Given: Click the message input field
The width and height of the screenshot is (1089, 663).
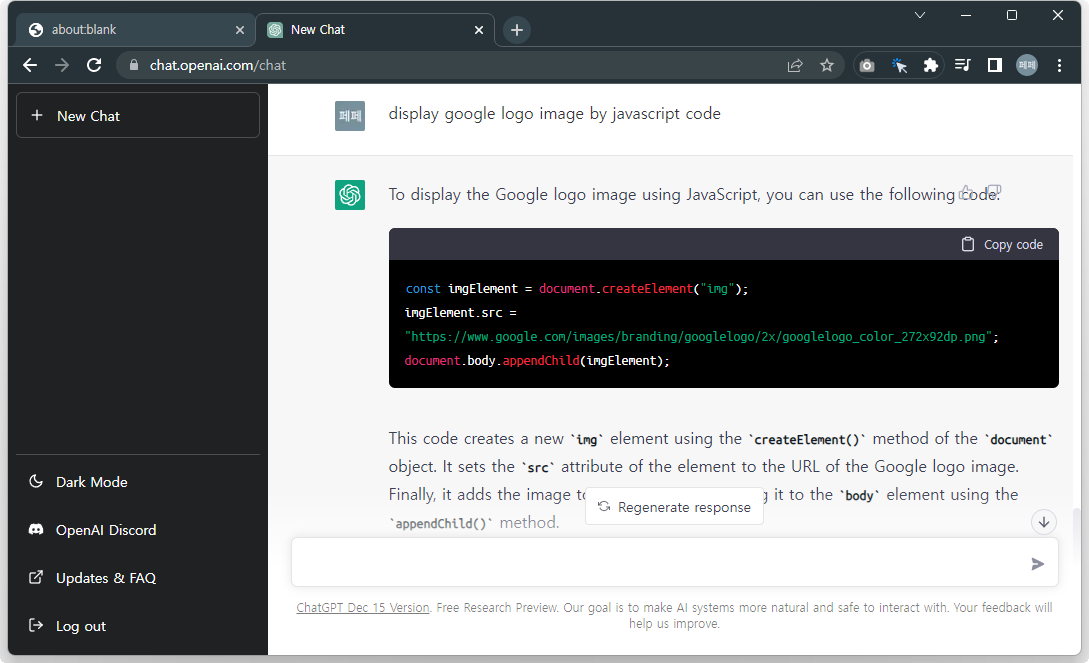Looking at the screenshot, I should point(674,562).
